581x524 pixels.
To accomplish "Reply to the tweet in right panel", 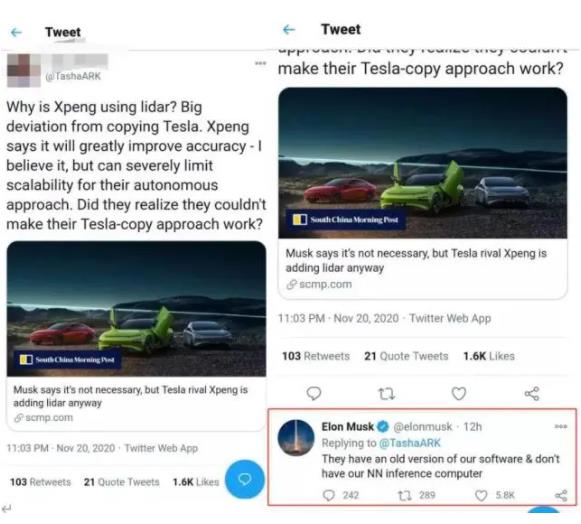I will (314, 393).
